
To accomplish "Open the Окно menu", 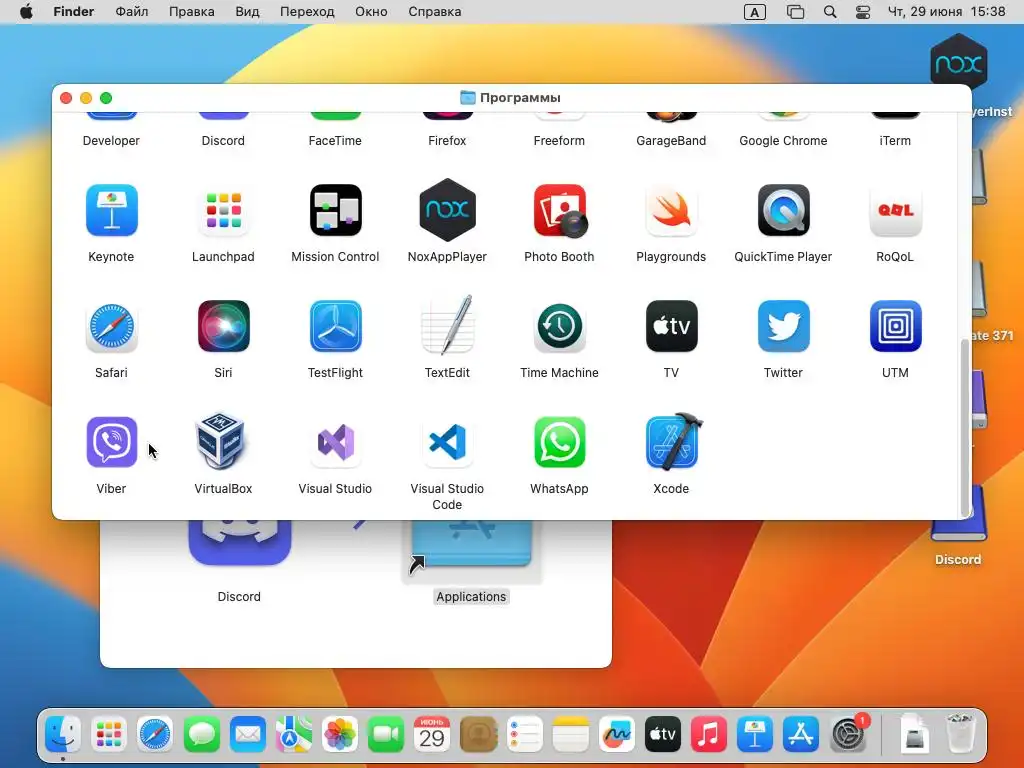I will pos(371,12).
